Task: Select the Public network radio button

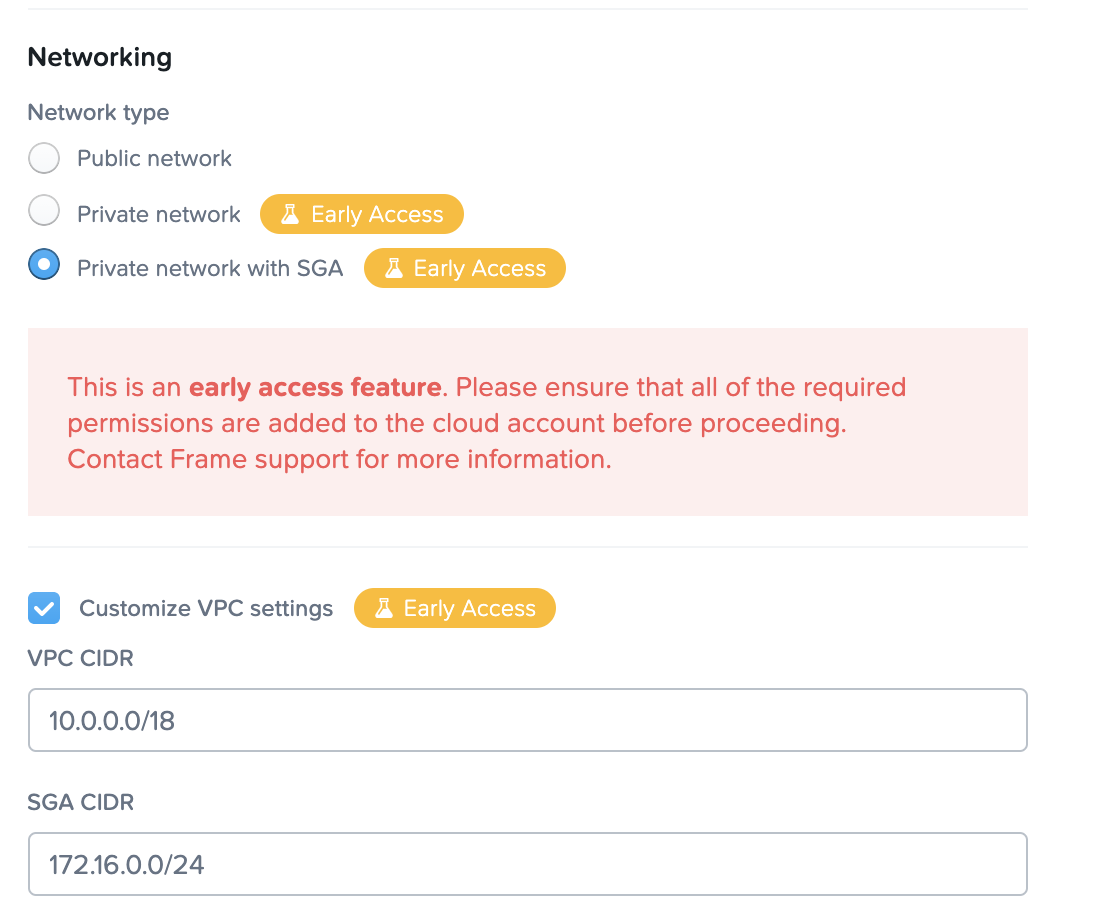Action: point(44,158)
